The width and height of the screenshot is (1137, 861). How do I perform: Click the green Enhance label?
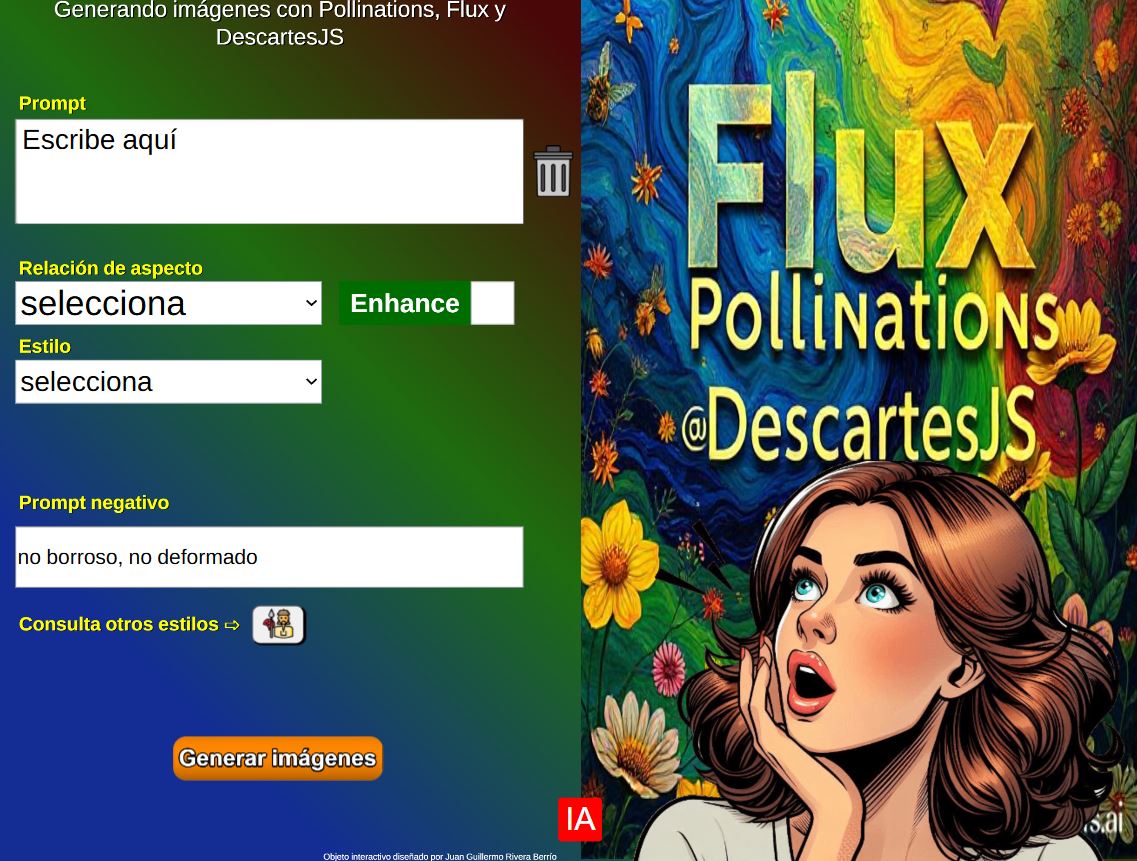405,303
